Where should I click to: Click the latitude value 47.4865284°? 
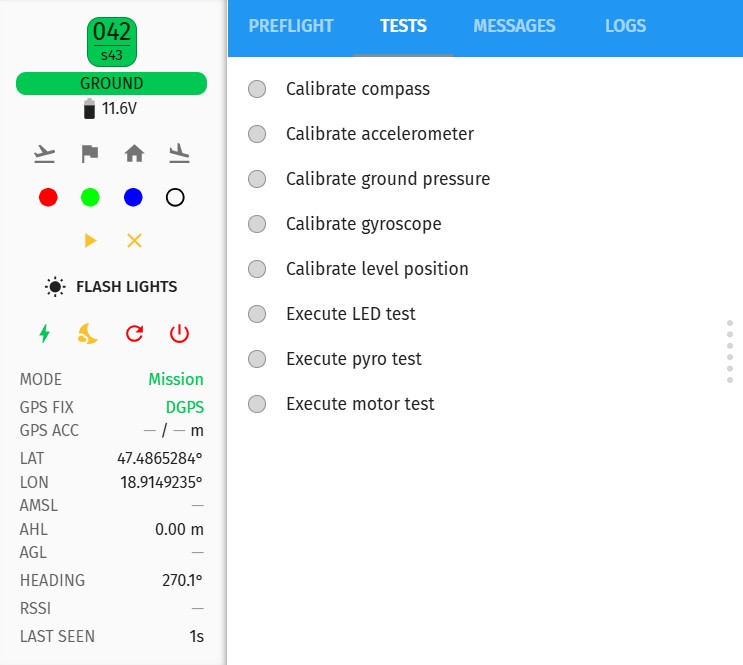(160, 458)
